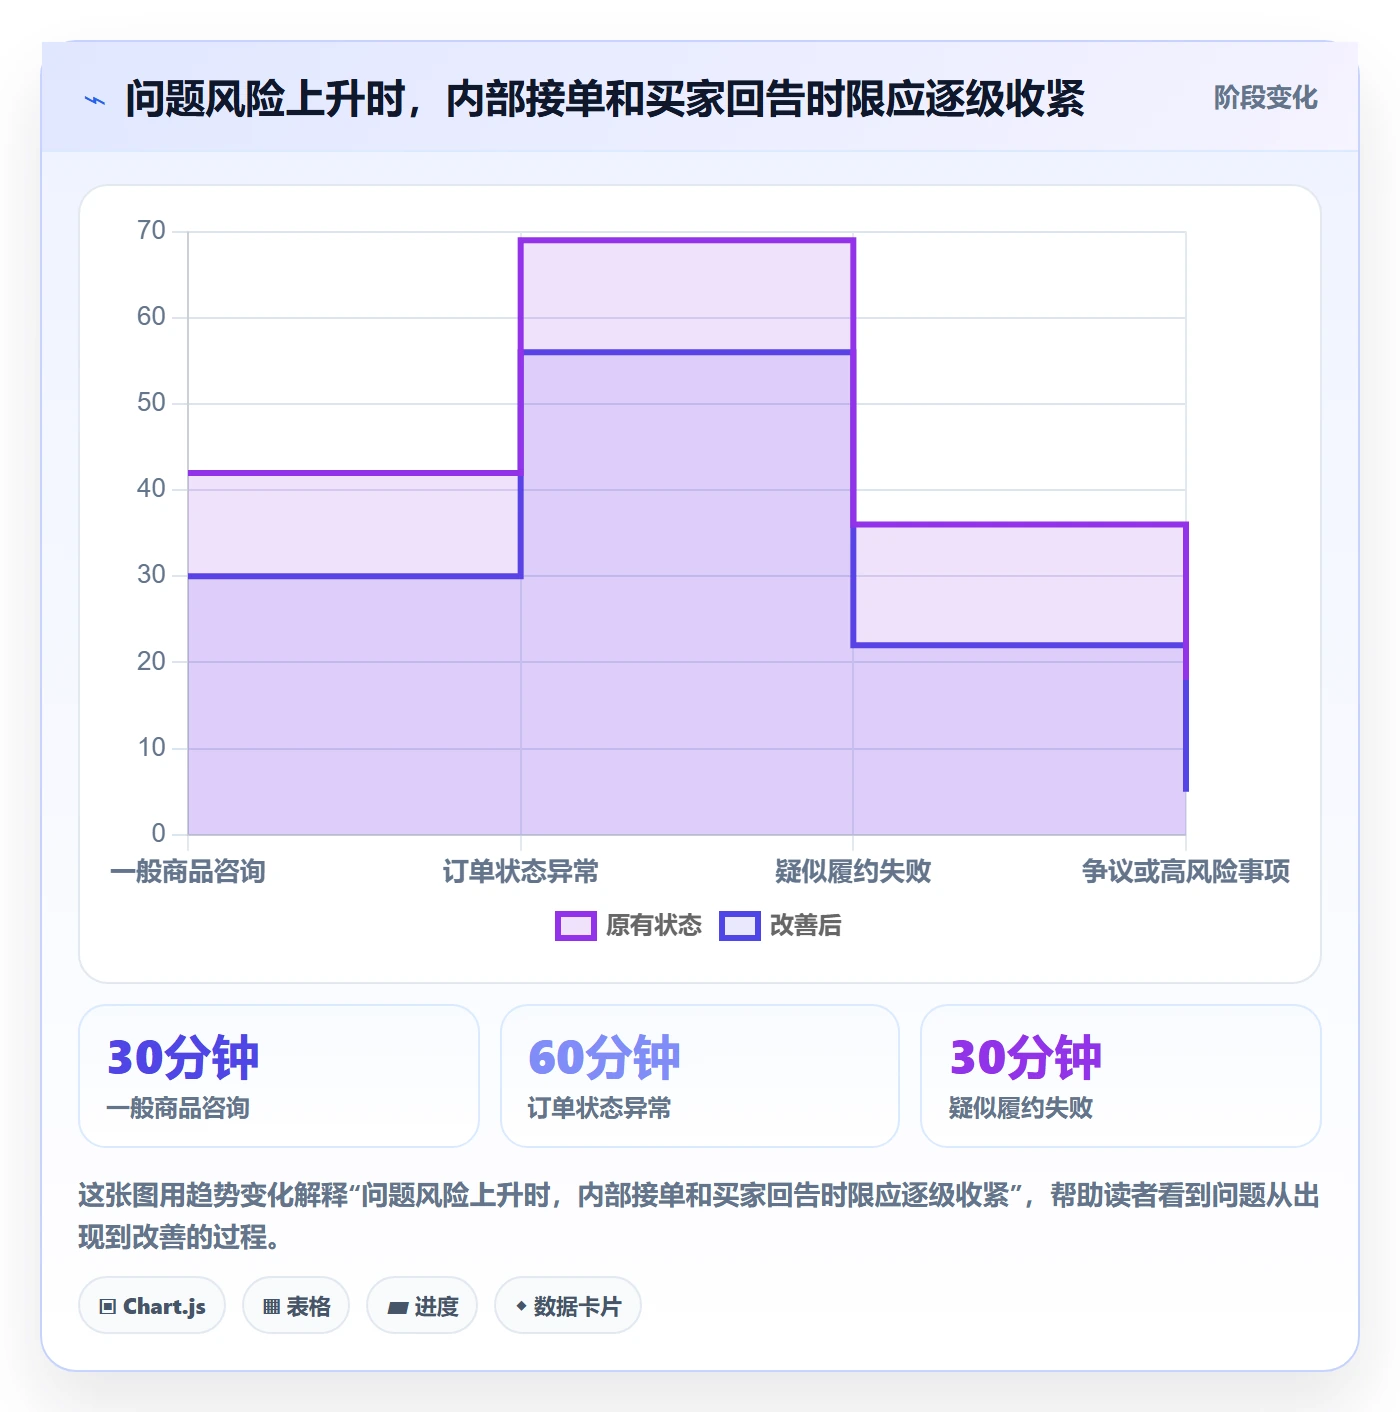The height and width of the screenshot is (1412, 1400).
Task: Click the chart title 问题风险上升时 heading
Action: [605, 99]
